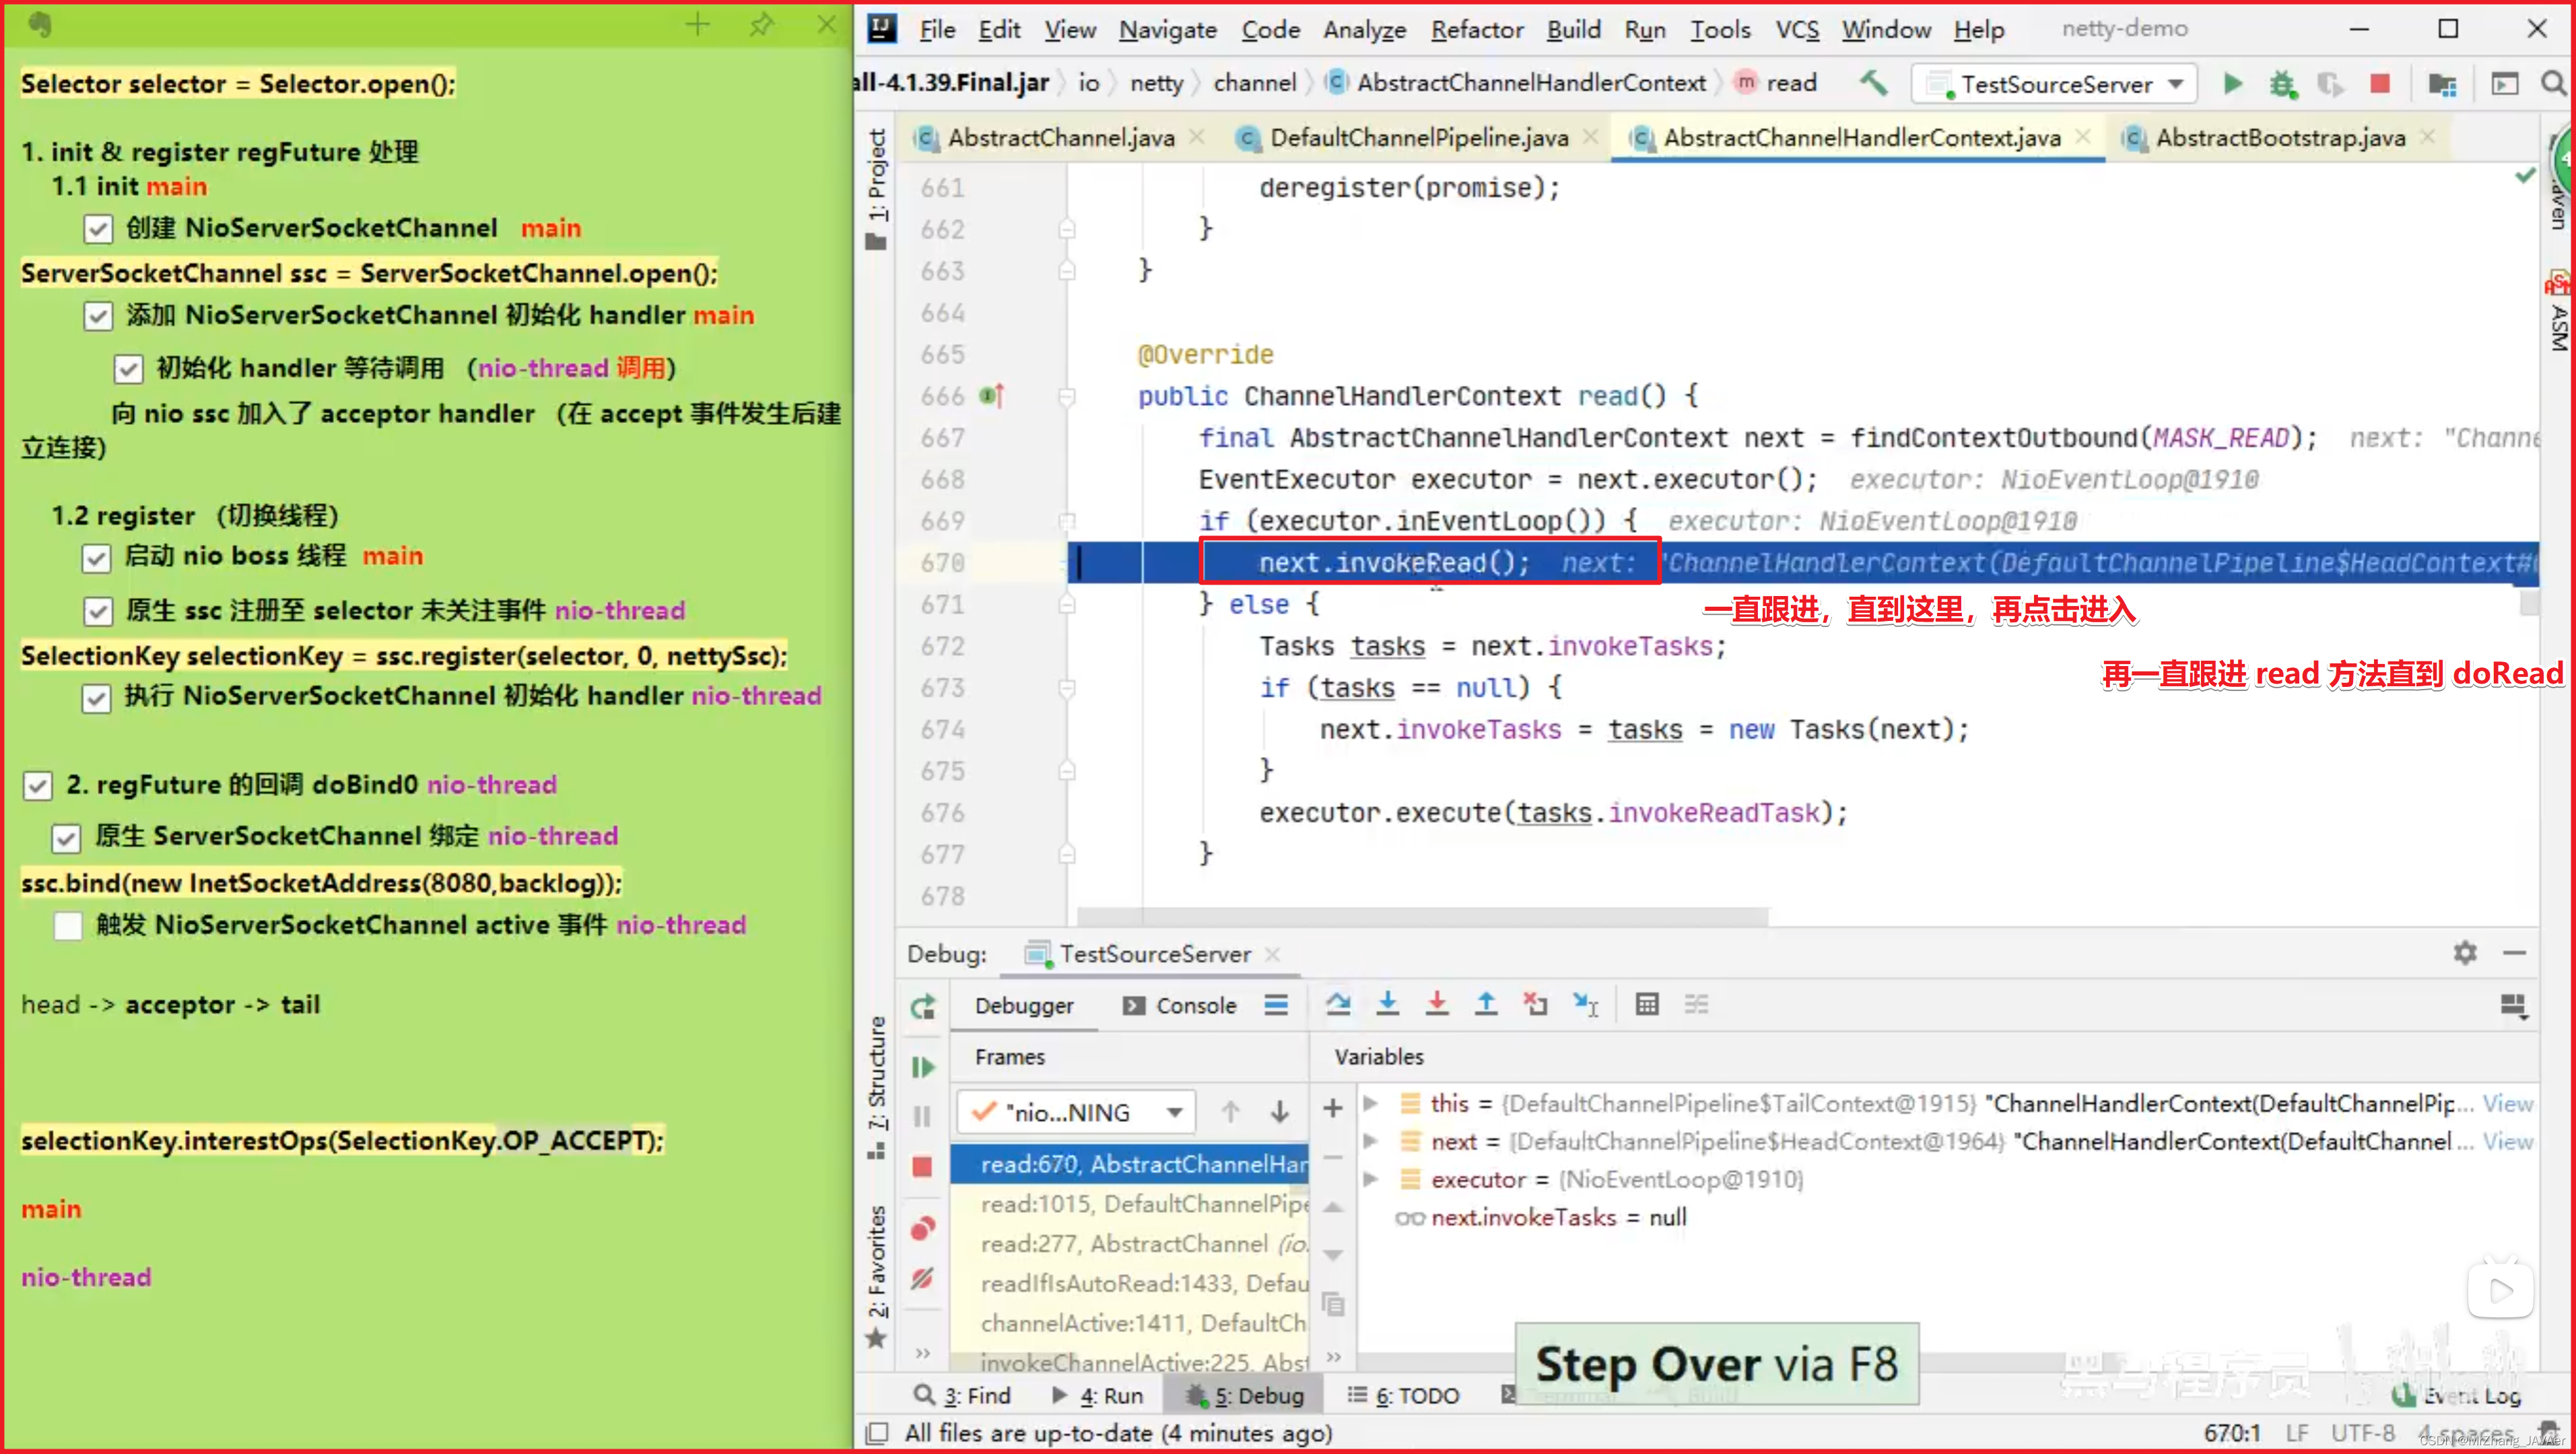This screenshot has width=2576, height=1454.
Task: Toggle the 原生 ssc 注册至 selector checkbox
Action: point(98,611)
